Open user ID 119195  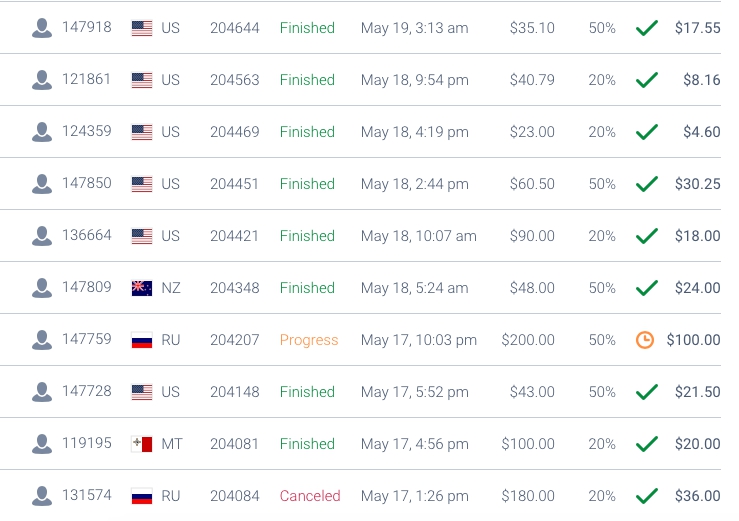[x=87, y=443]
